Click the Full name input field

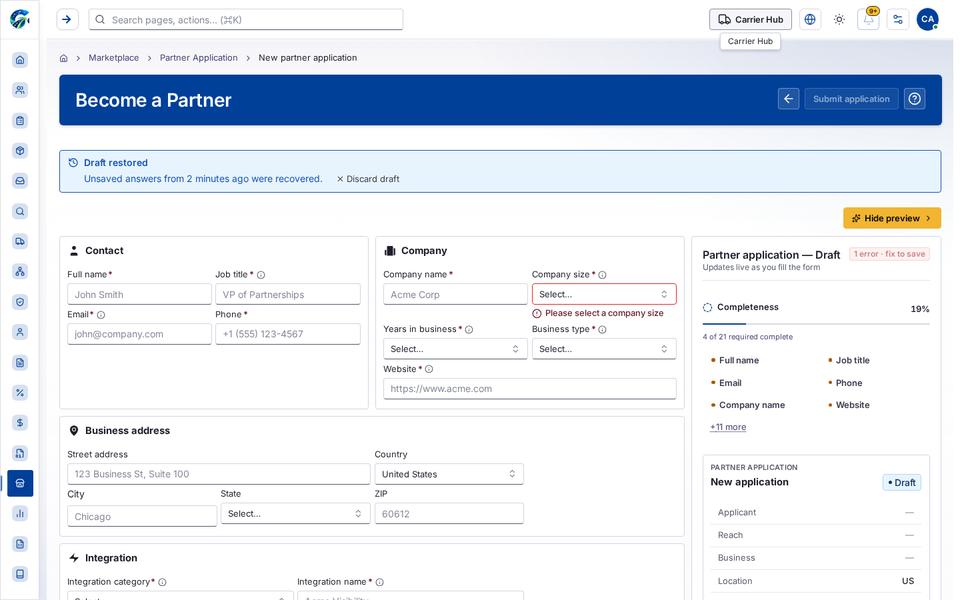[139, 294]
